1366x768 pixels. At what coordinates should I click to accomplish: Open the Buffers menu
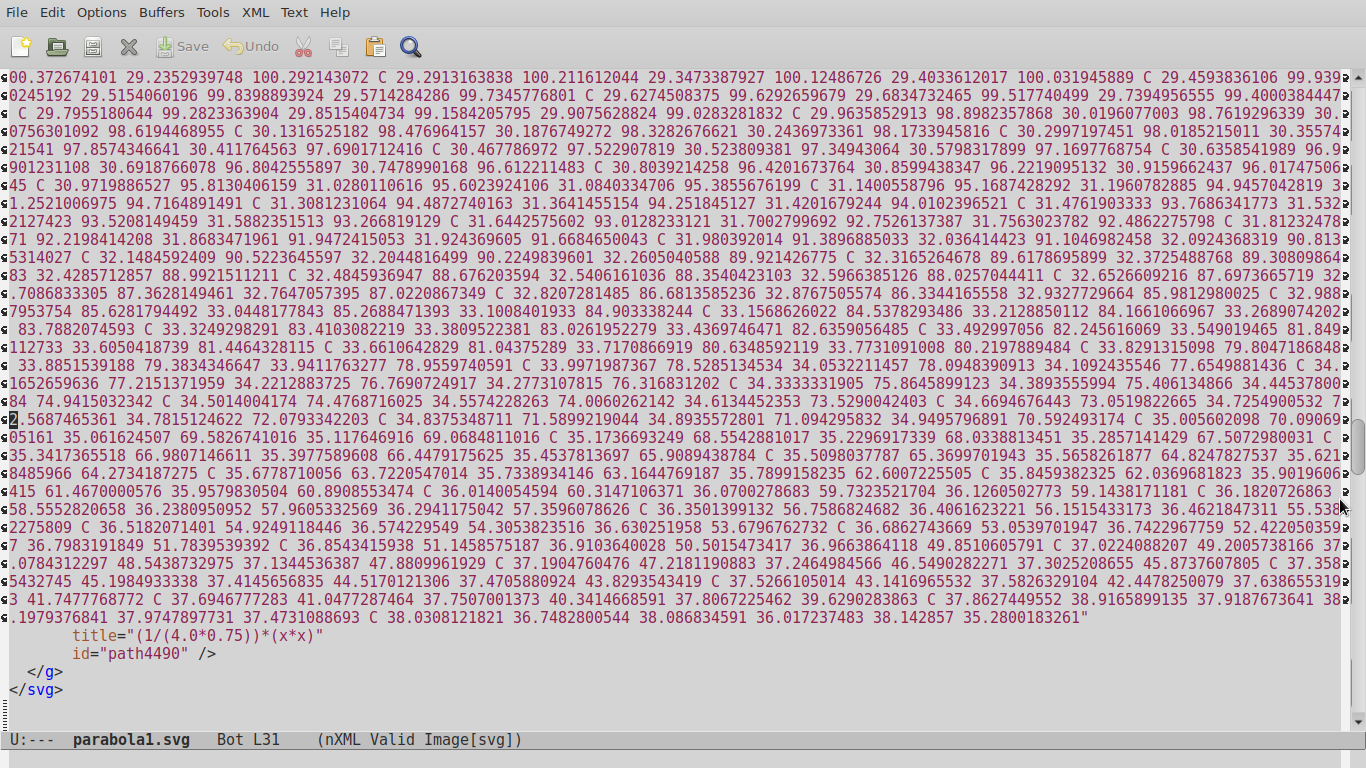162,12
